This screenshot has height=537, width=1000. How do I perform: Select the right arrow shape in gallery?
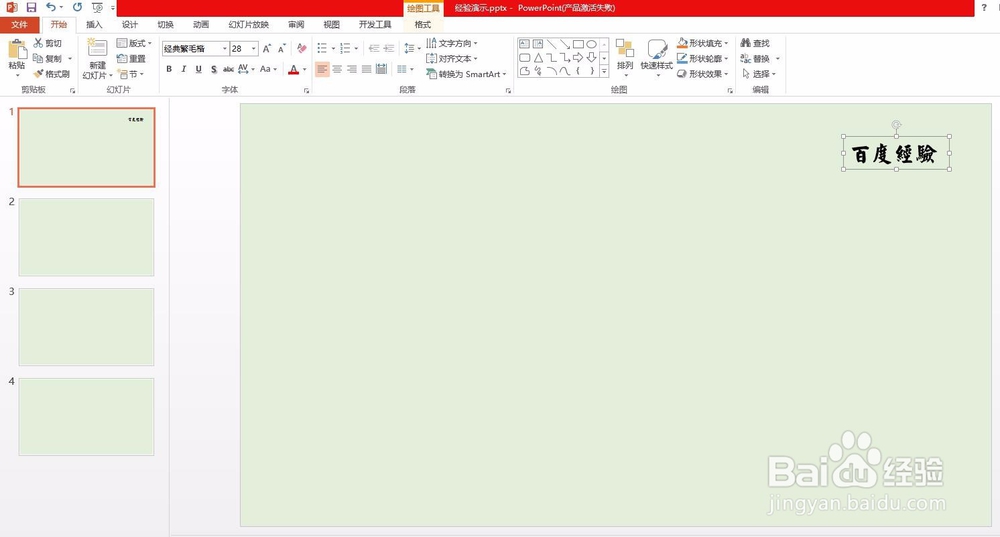578,57
